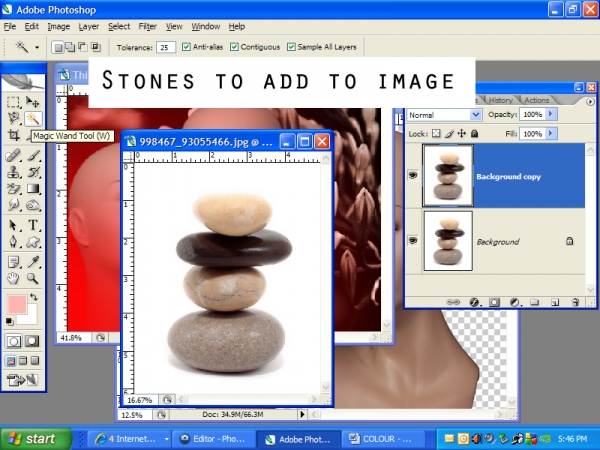Image resolution: width=600 pixels, height=450 pixels.
Task: Select the Healing Brush tool
Action: 13,156
